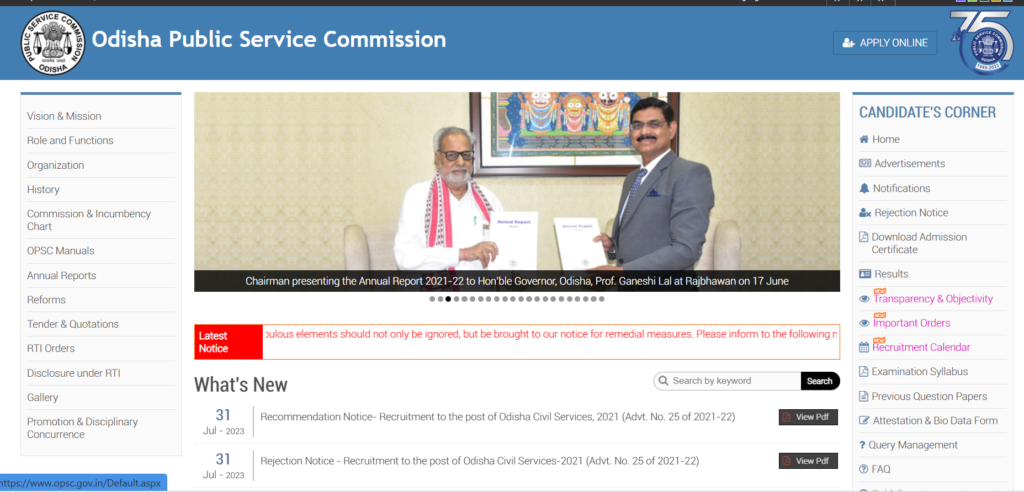
Task: Open the Apply Online button
Action: 885,42
